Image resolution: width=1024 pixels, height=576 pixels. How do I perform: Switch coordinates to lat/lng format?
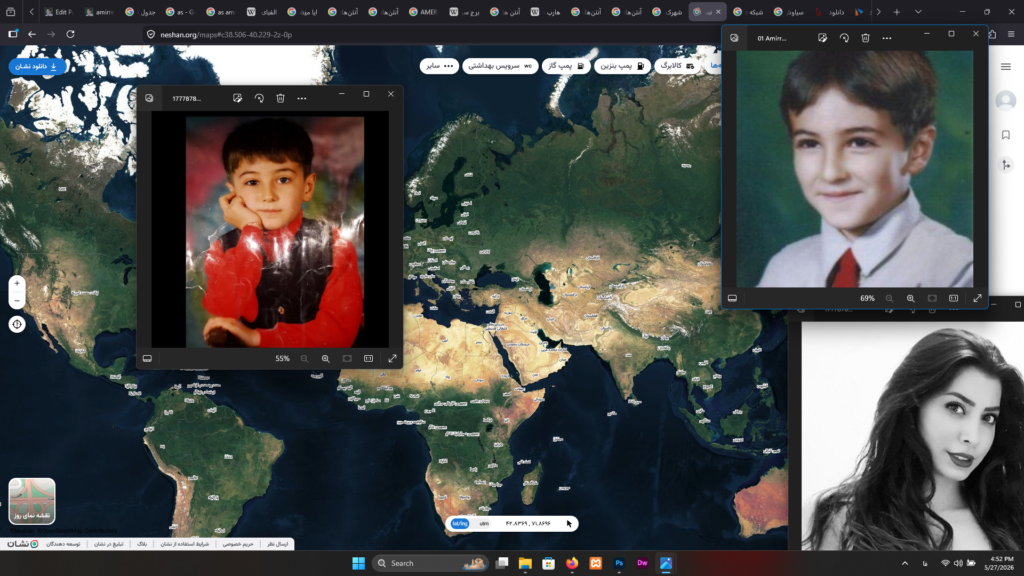(460, 523)
